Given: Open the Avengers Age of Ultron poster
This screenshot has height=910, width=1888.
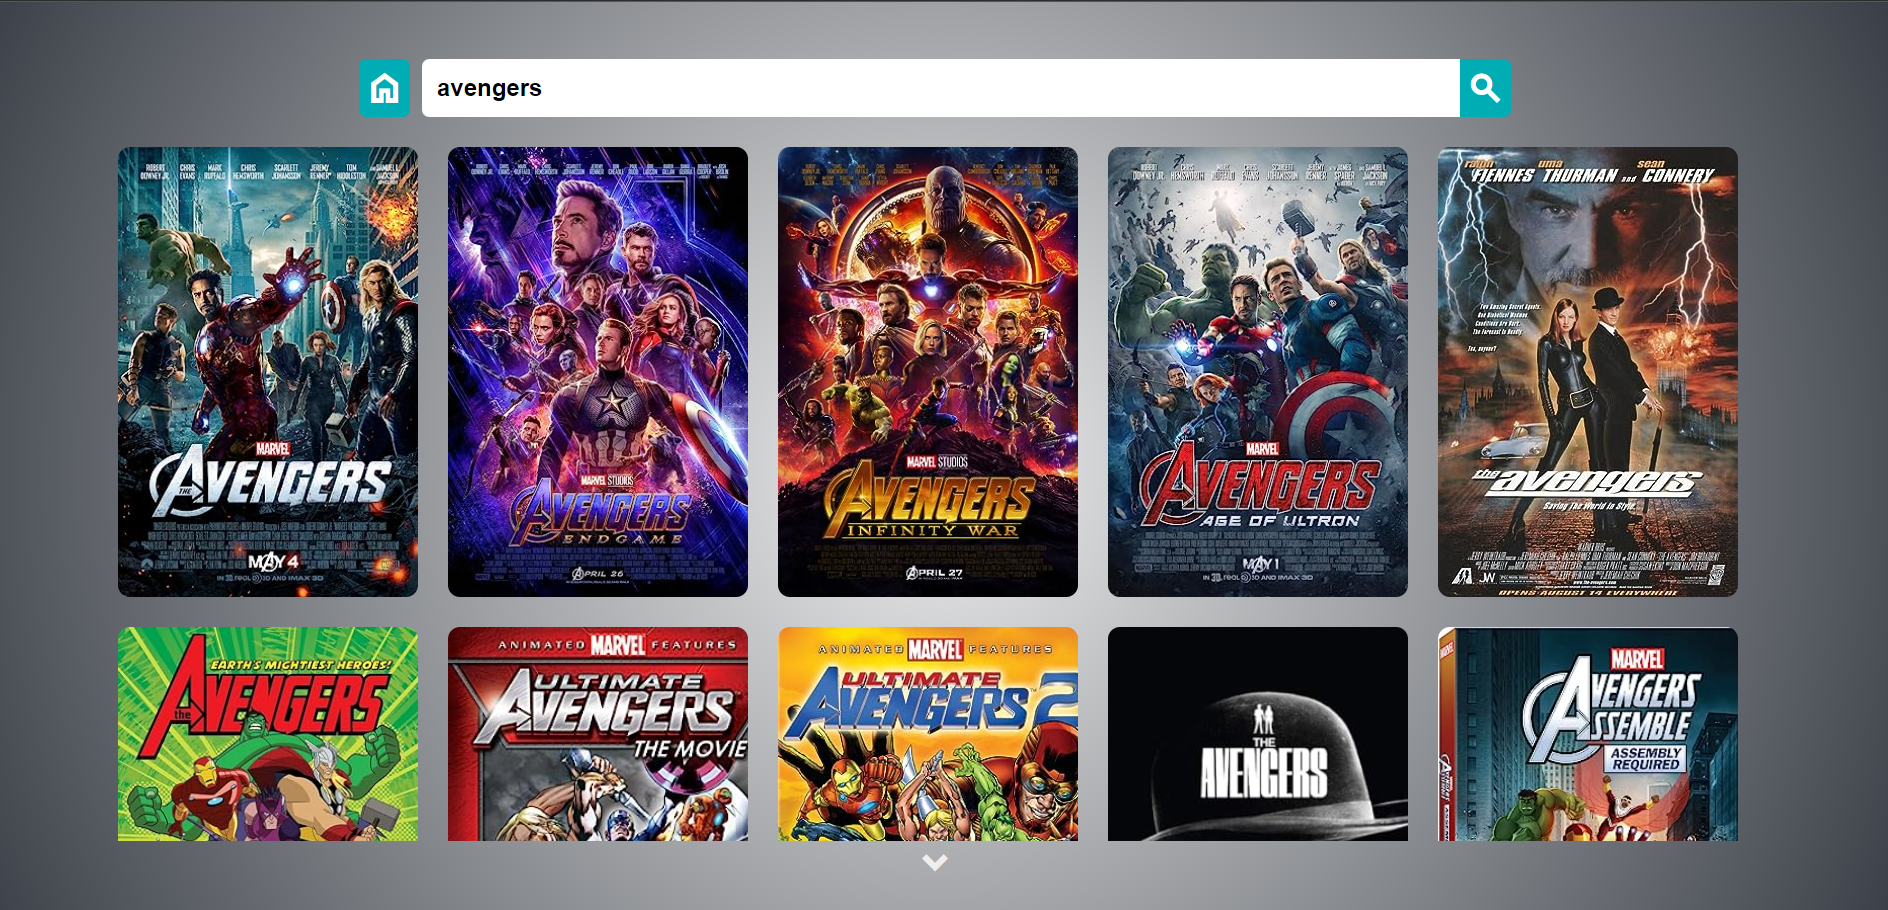Looking at the screenshot, I should pos(1258,372).
